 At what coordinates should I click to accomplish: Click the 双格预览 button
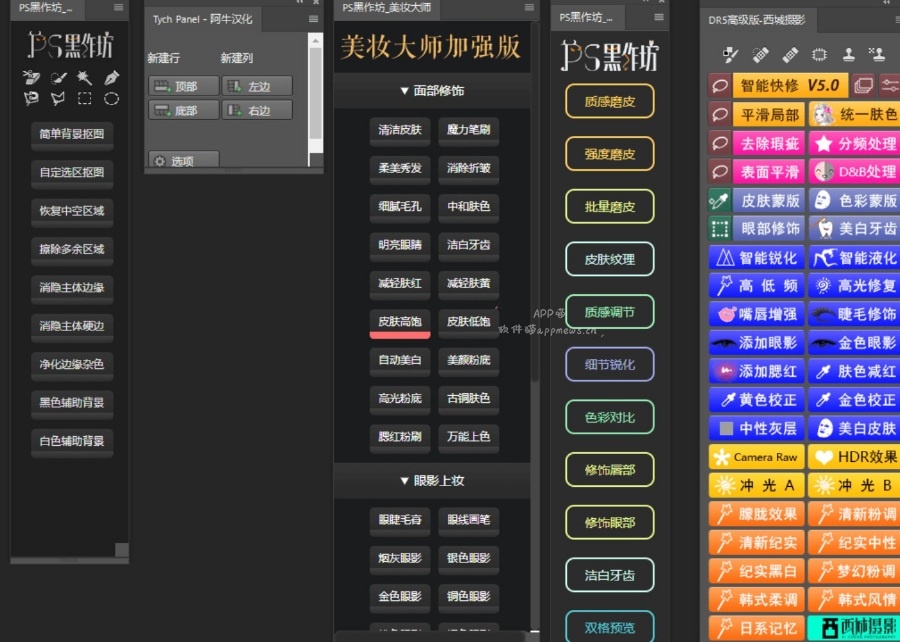click(x=610, y=627)
